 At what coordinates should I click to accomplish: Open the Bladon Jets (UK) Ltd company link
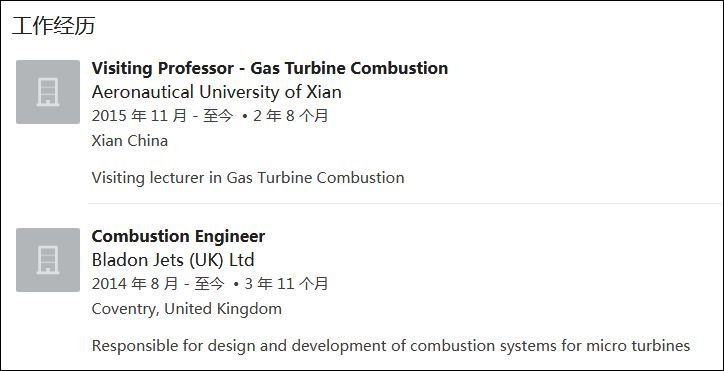173,260
